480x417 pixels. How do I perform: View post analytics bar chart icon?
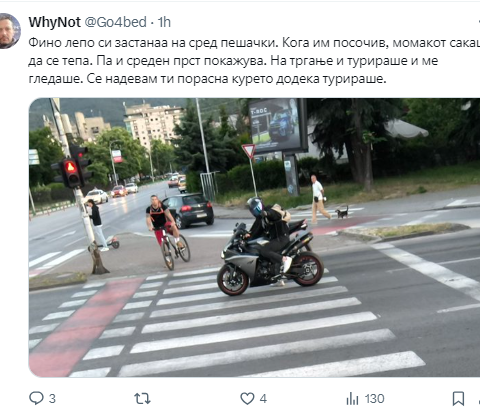tap(352, 398)
